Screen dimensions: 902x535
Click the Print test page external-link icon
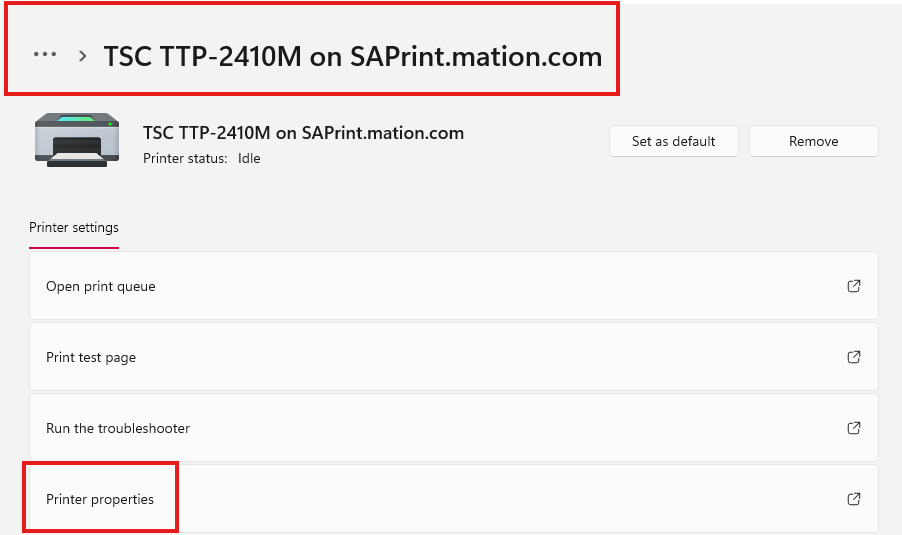tap(854, 357)
